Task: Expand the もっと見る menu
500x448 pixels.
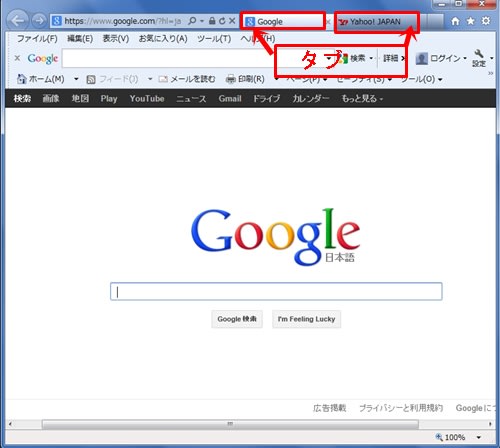Action: 362,99
